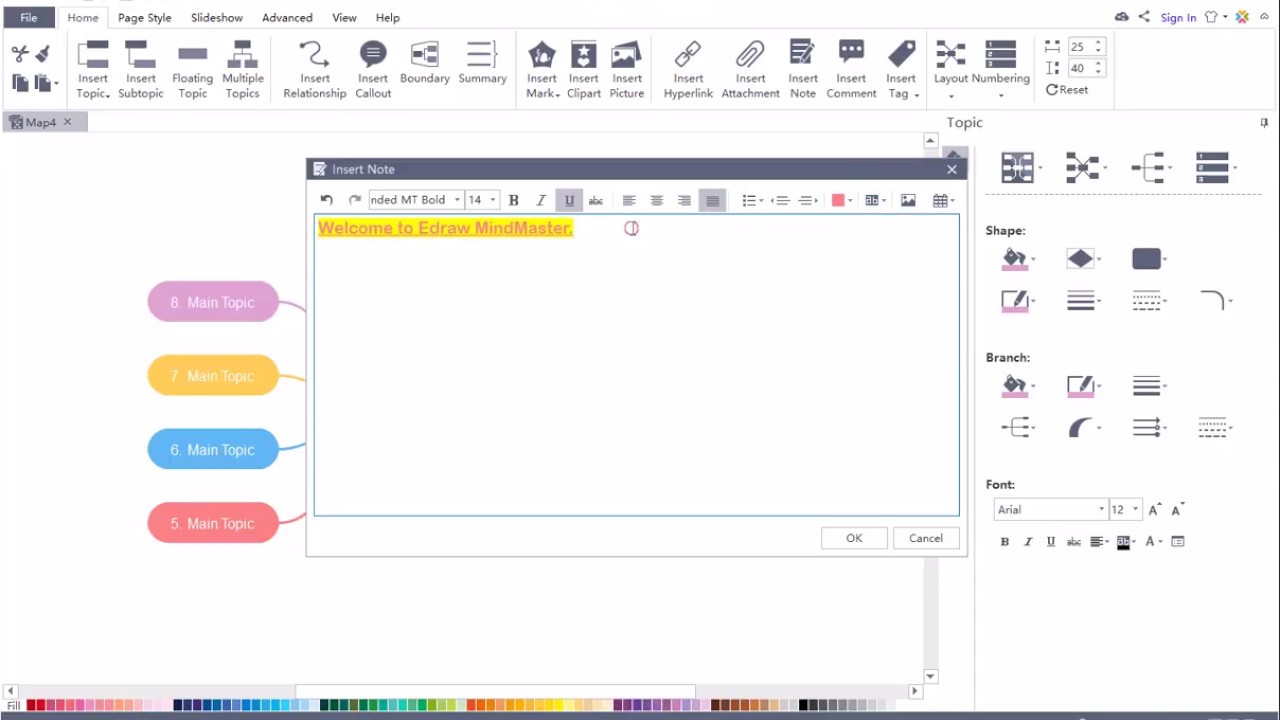Open Arial font dropdown in Topic panel
Viewport: 1280px width, 720px height.
(1101, 510)
